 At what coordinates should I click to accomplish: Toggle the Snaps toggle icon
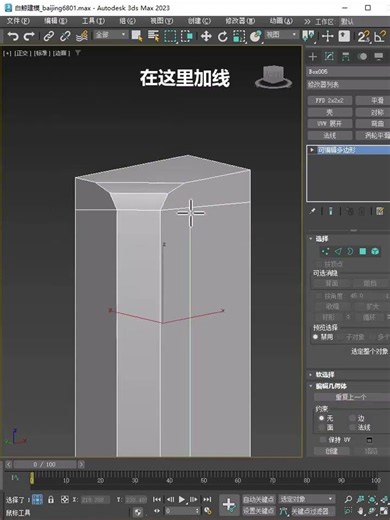tap(363, 36)
